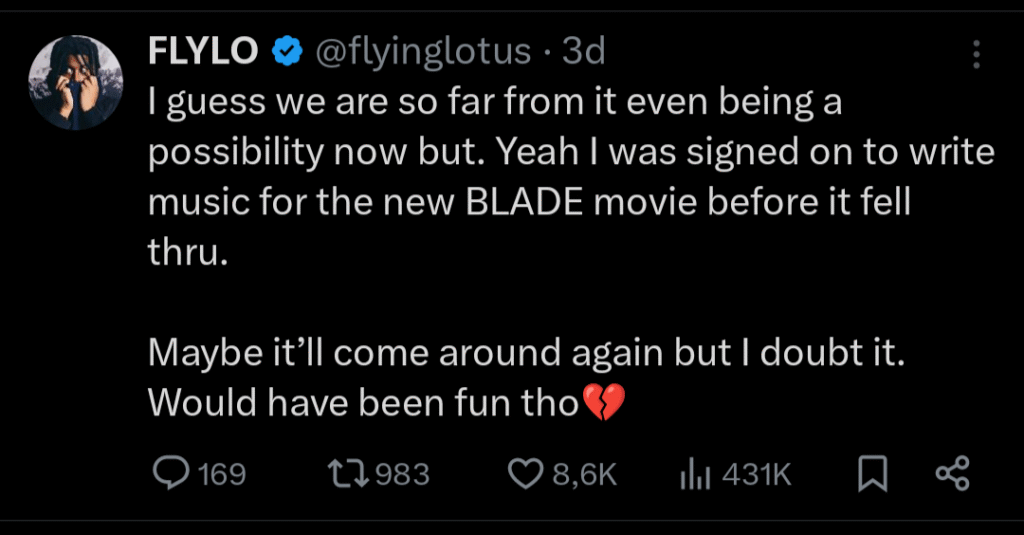Visit the @flyinglotus handle link
The height and width of the screenshot is (535, 1024).
[423, 52]
